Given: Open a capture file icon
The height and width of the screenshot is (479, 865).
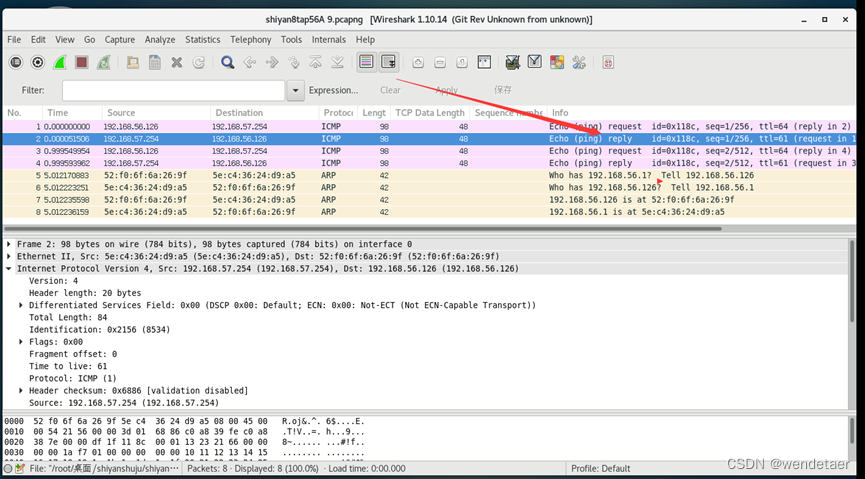Looking at the screenshot, I should 133,62.
